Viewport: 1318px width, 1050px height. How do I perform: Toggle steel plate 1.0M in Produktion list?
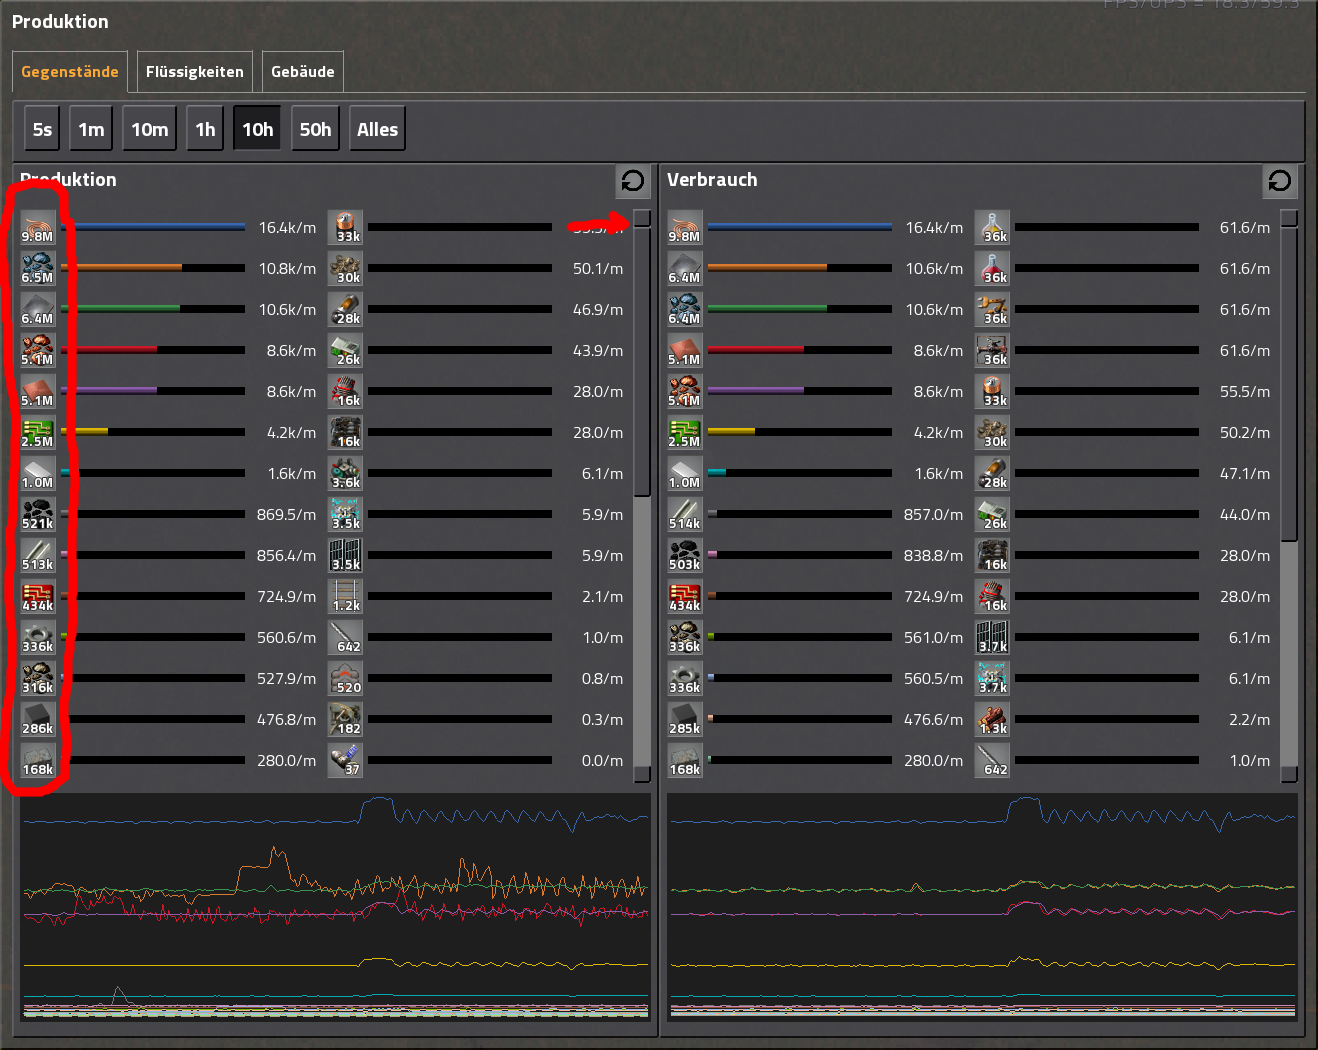pos(38,473)
